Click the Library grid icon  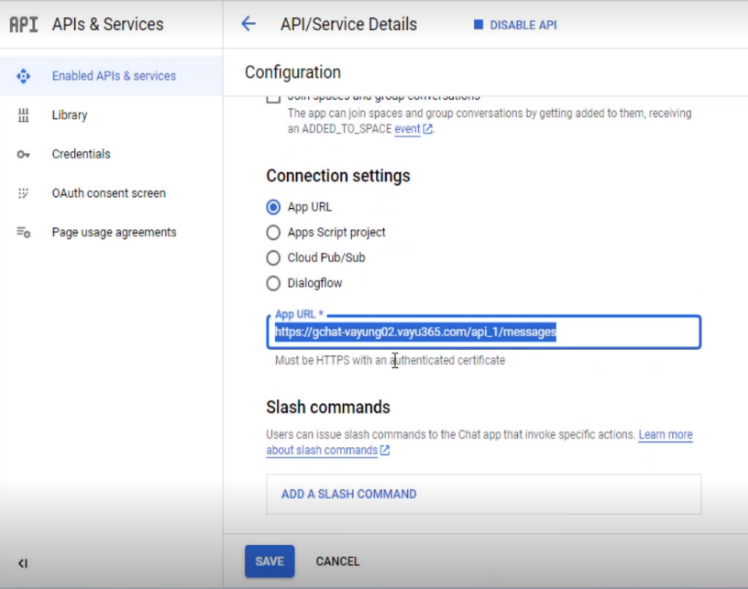pyautogui.click(x=24, y=115)
